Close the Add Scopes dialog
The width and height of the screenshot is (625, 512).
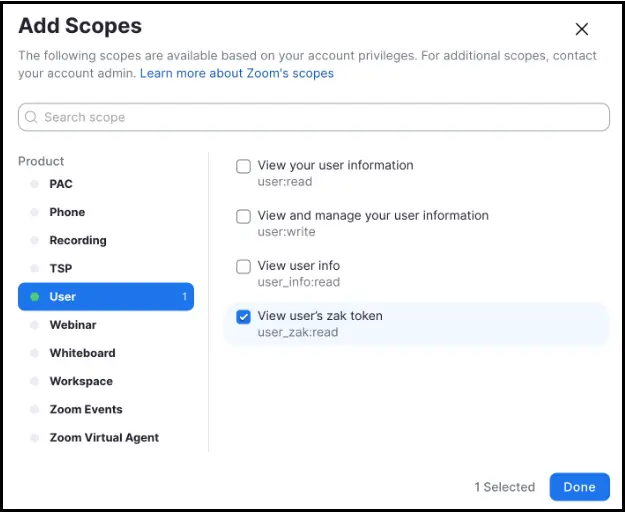point(581,30)
